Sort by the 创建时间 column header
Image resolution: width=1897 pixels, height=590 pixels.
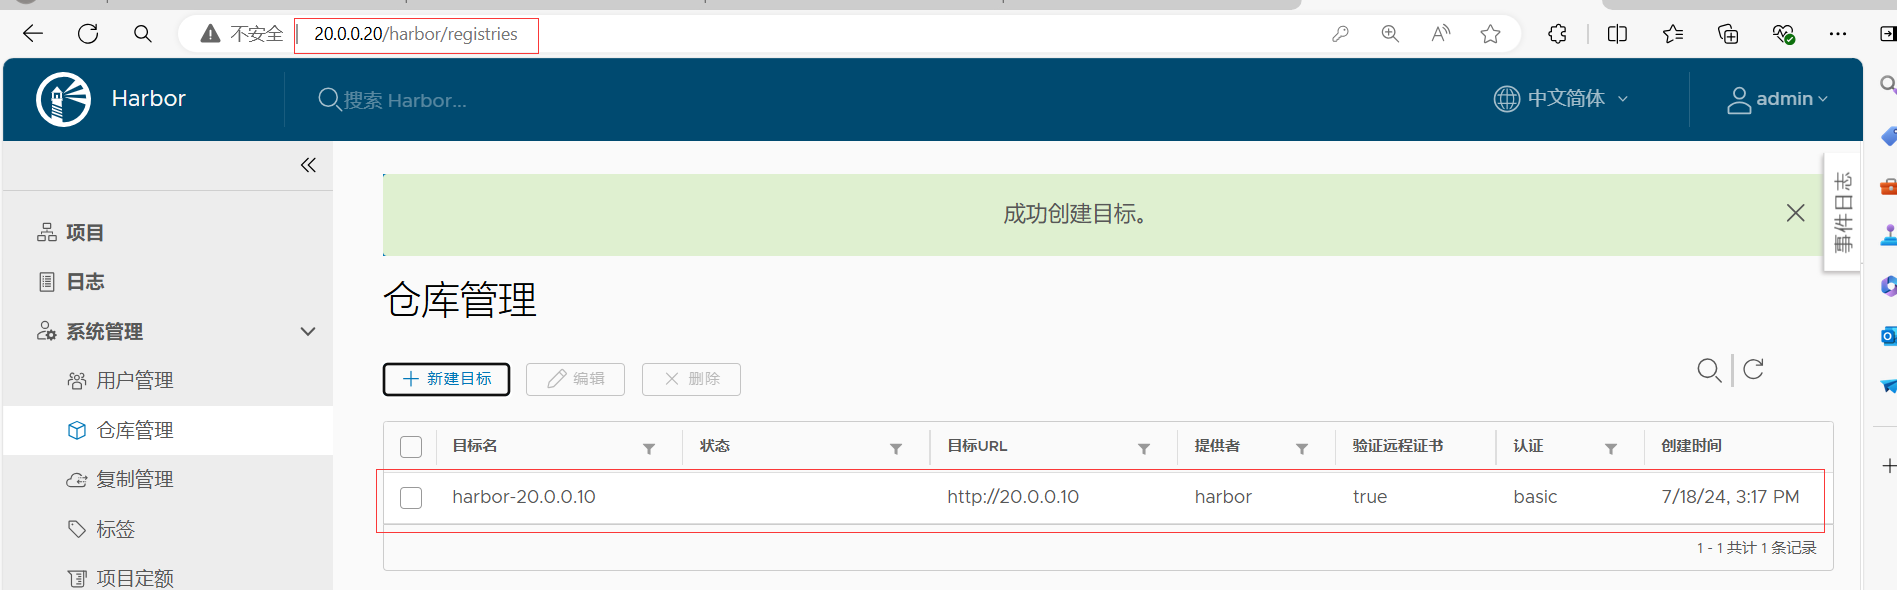coord(1692,446)
